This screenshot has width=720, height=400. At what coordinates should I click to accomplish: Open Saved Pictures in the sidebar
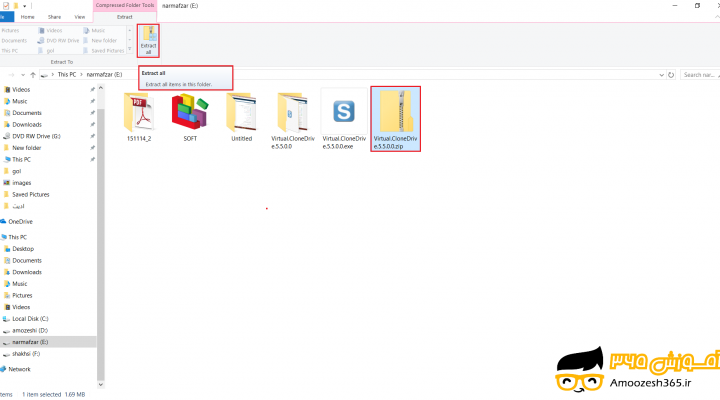coord(30,194)
